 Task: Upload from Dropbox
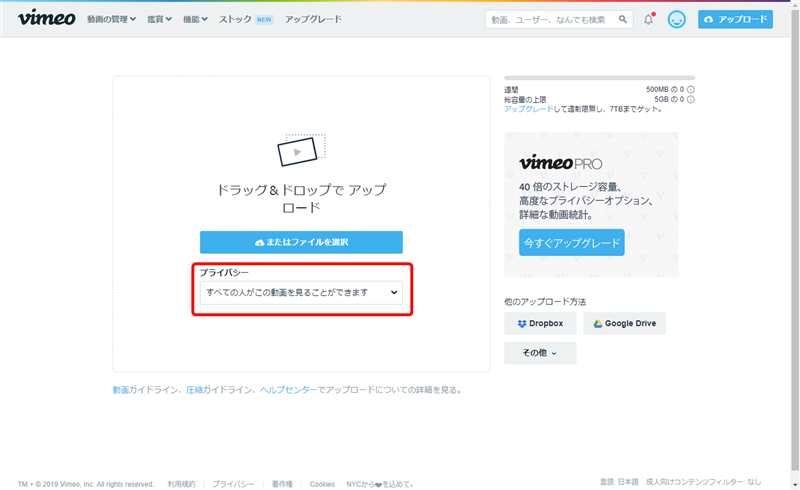pyautogui.click(x=540, y=324)
